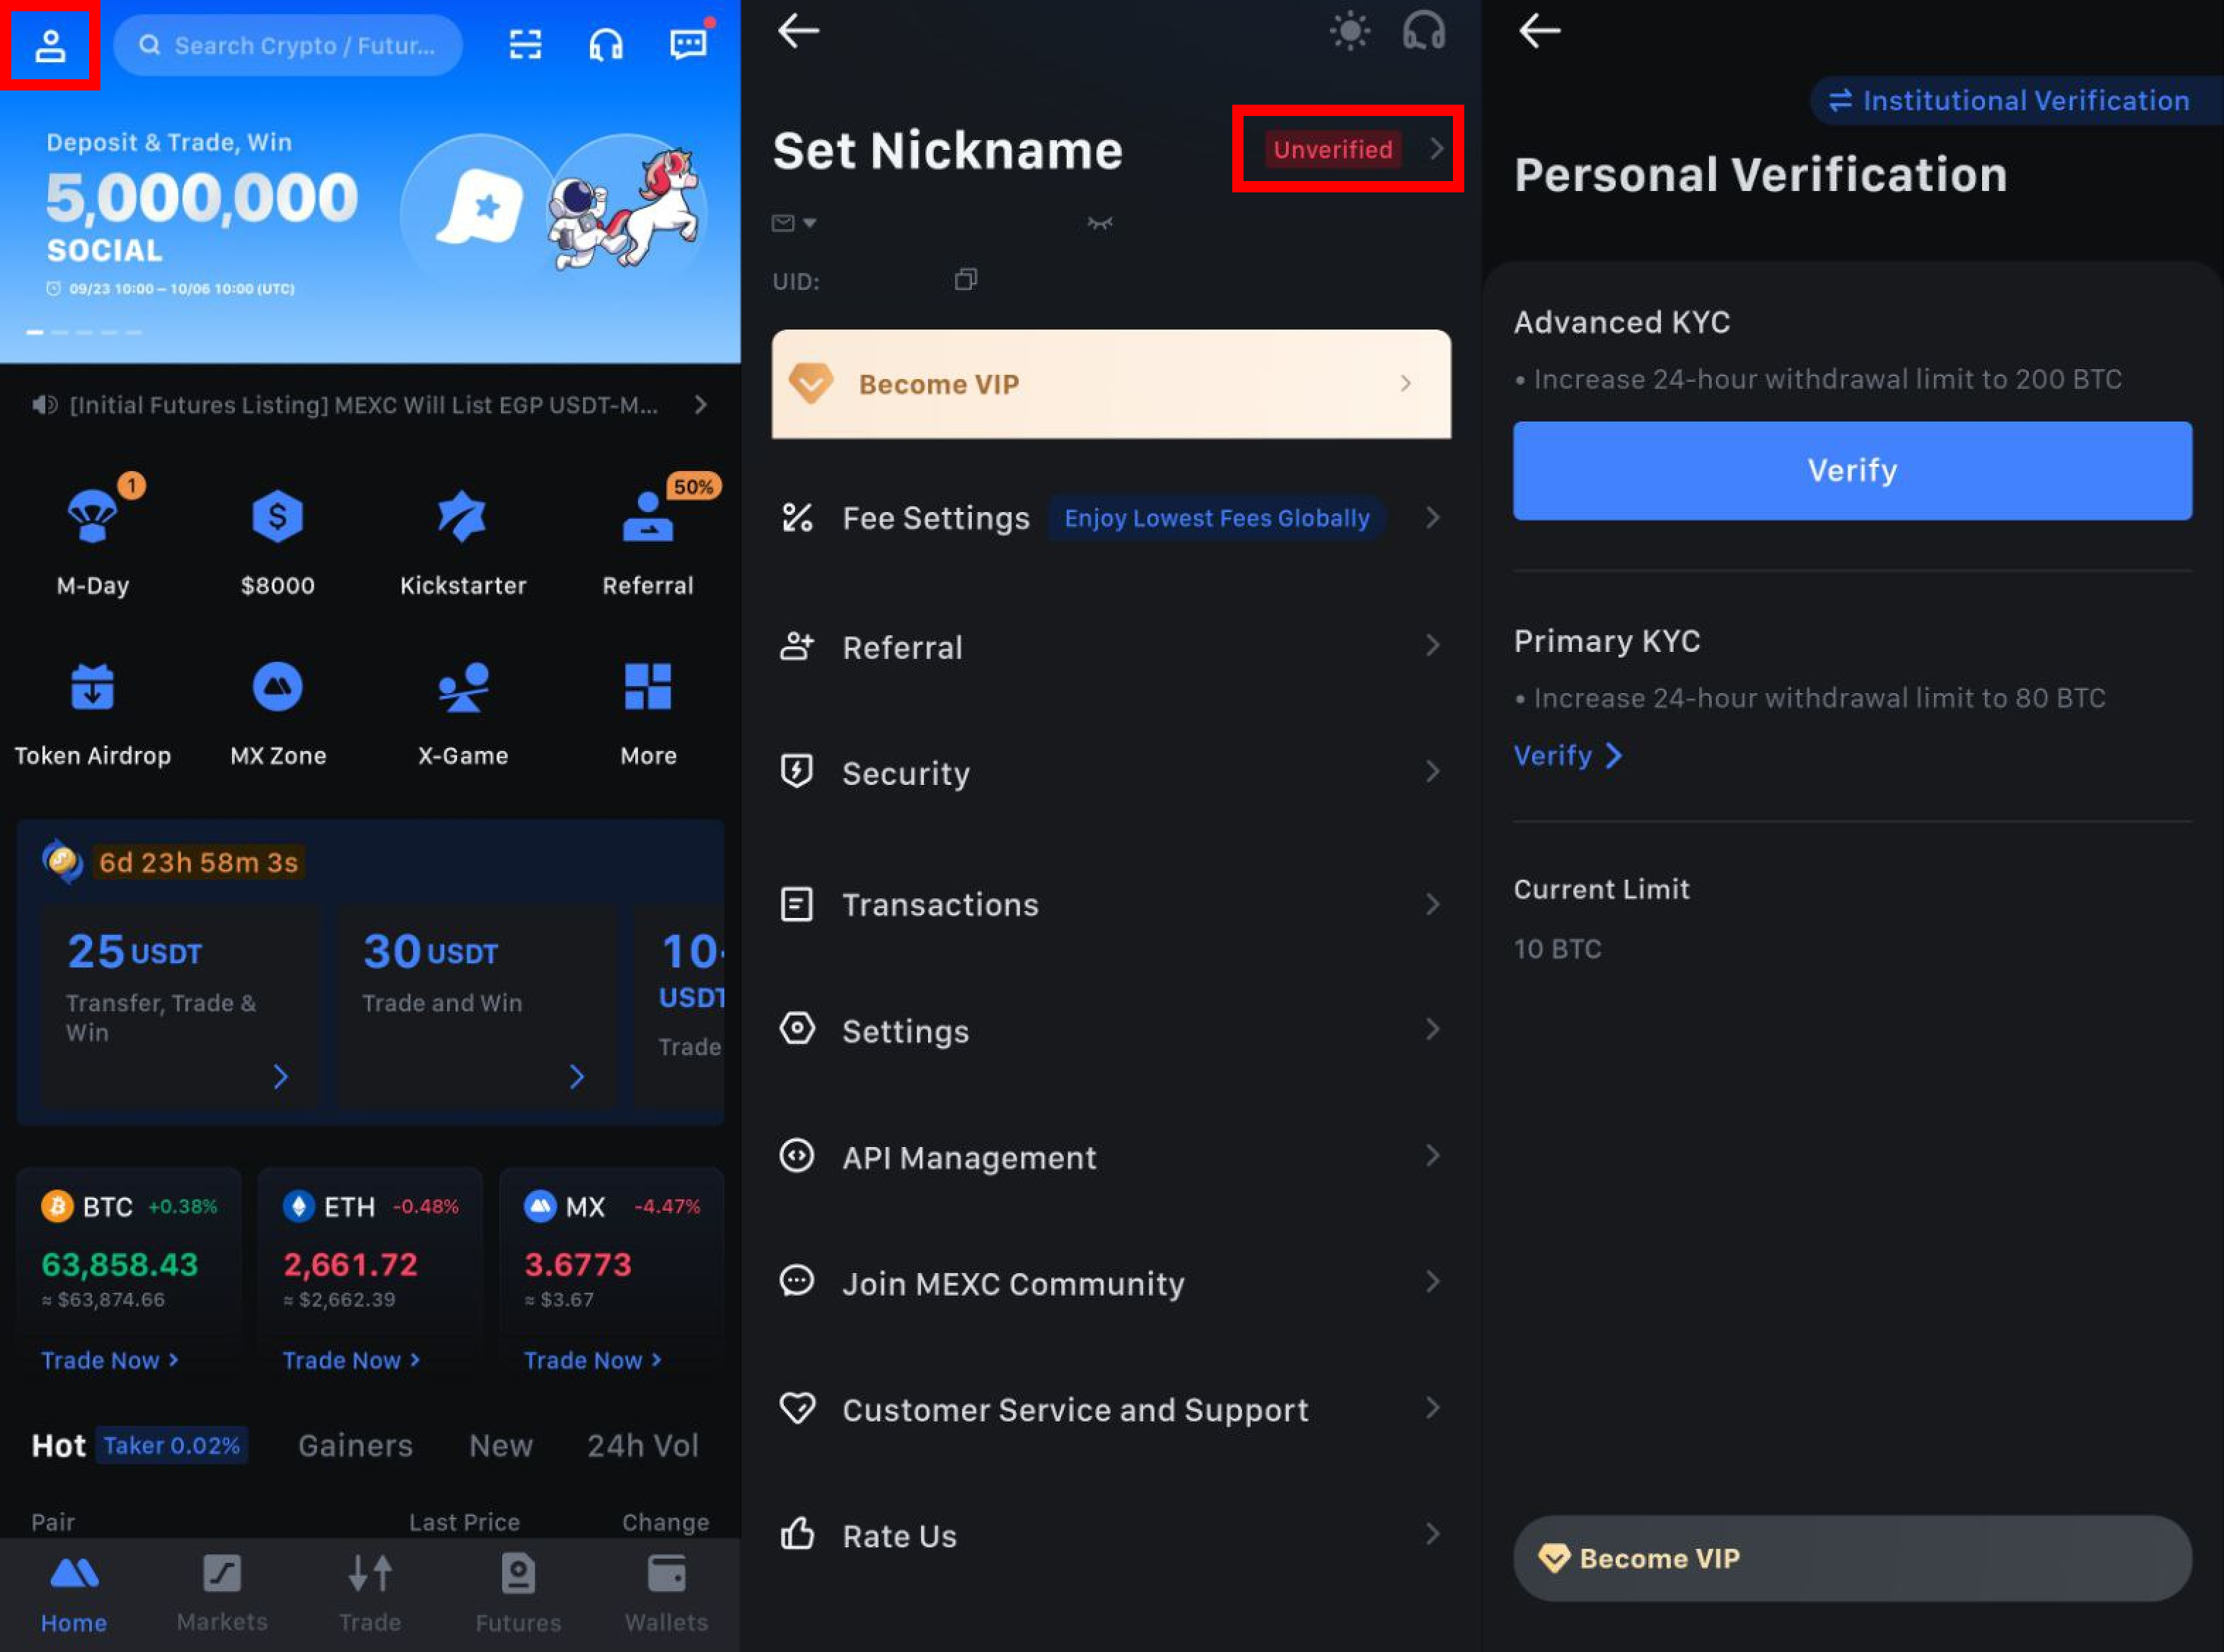Select the Hot list tab
This screenshot has width=2224, height=1652.
[58, 1445]
